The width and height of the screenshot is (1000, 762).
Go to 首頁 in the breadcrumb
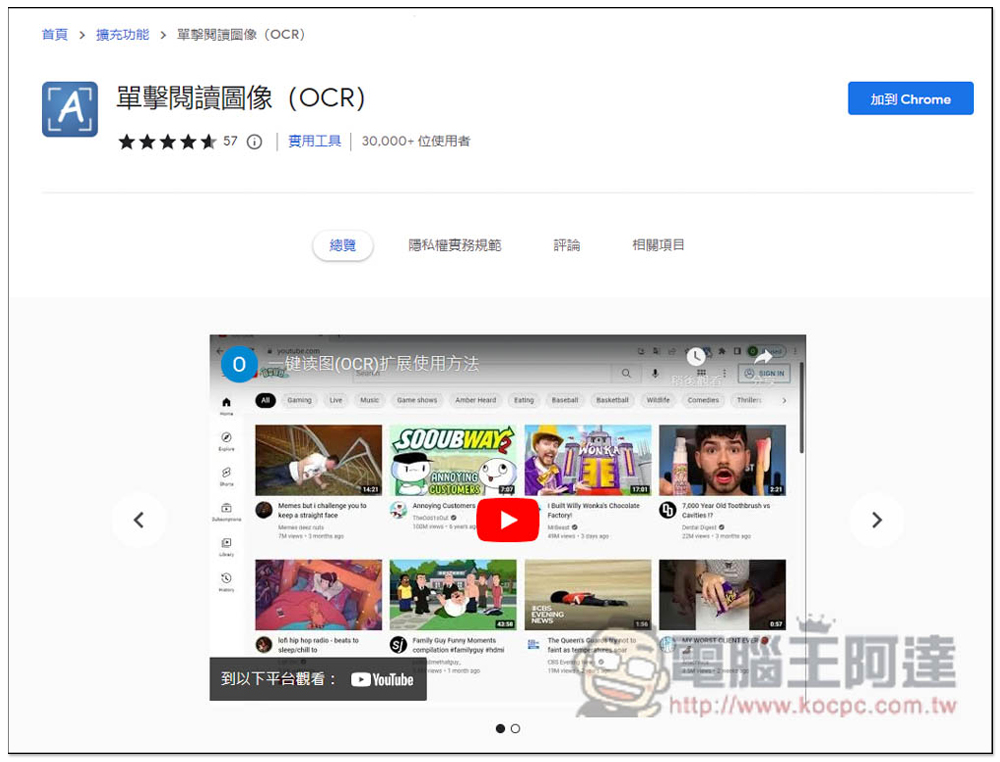tap(54, 35)
